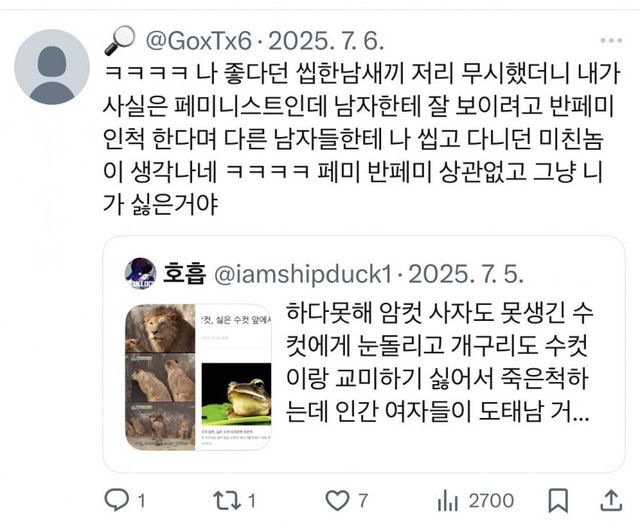Click the magnifying glass emoji name
This screenshot has height=522, width=640.
pyautogui.click(x=120, y=40)
